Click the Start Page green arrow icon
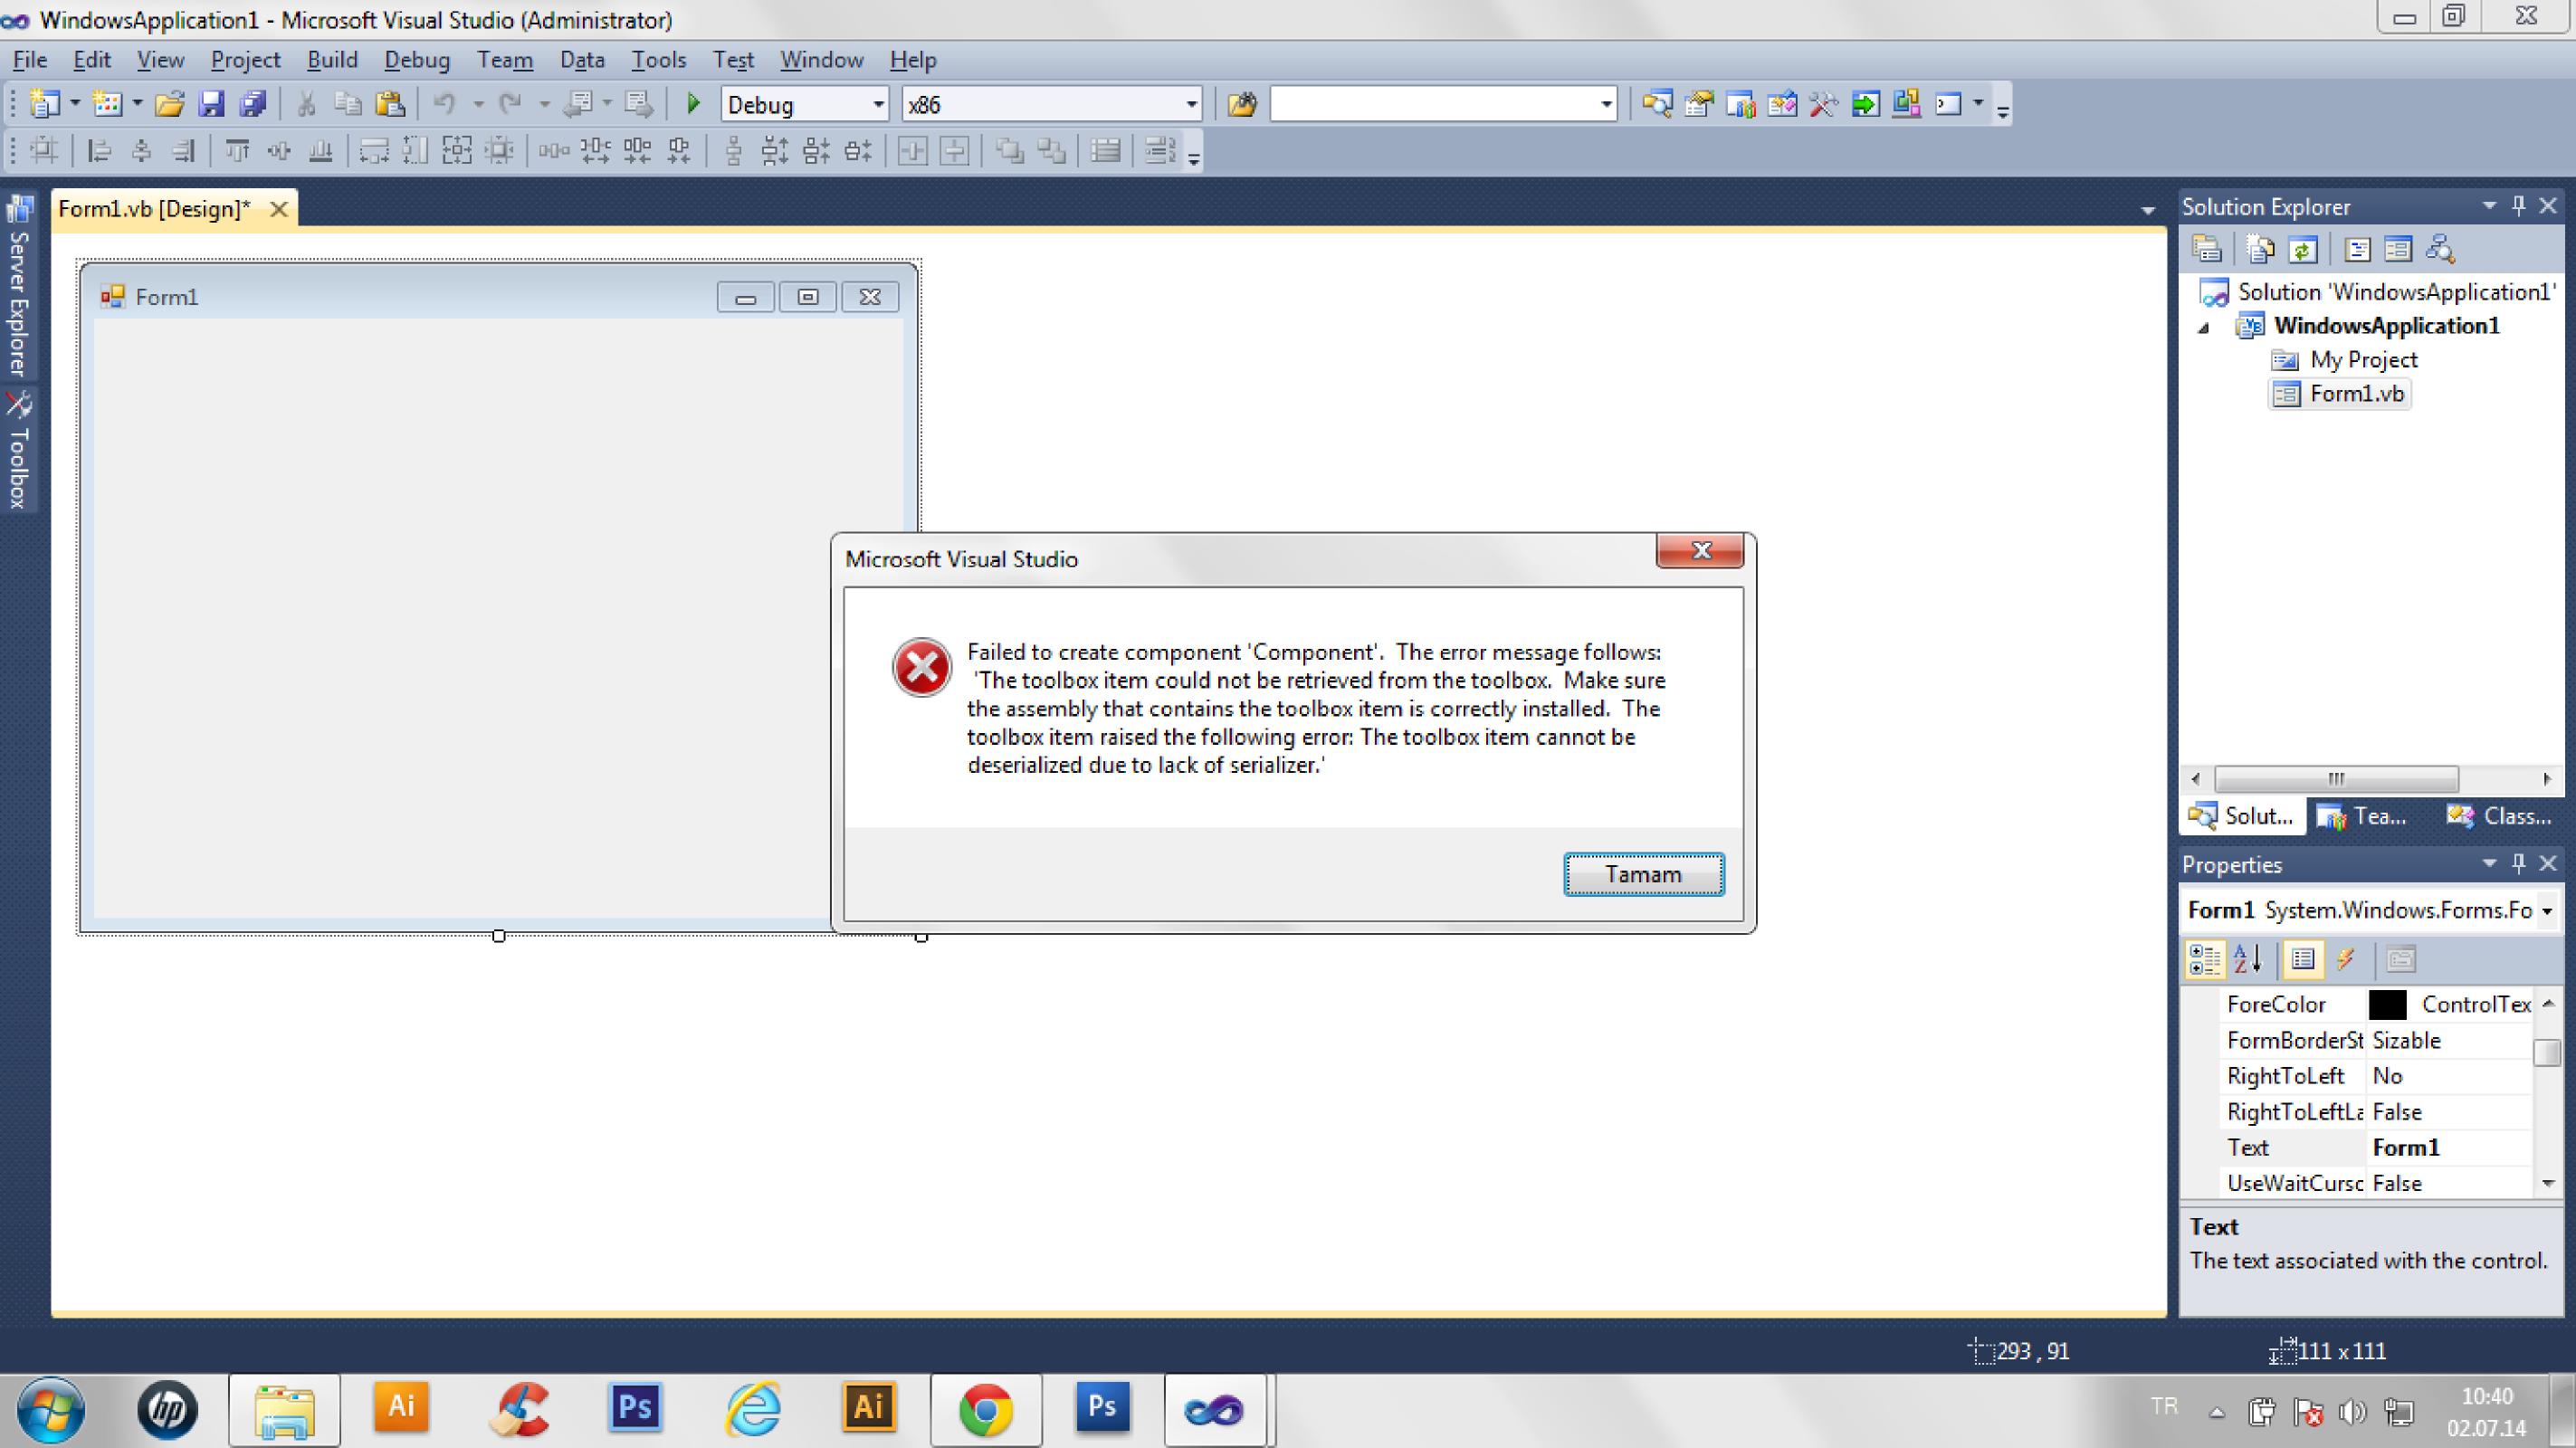 (x=1865, y=104)
